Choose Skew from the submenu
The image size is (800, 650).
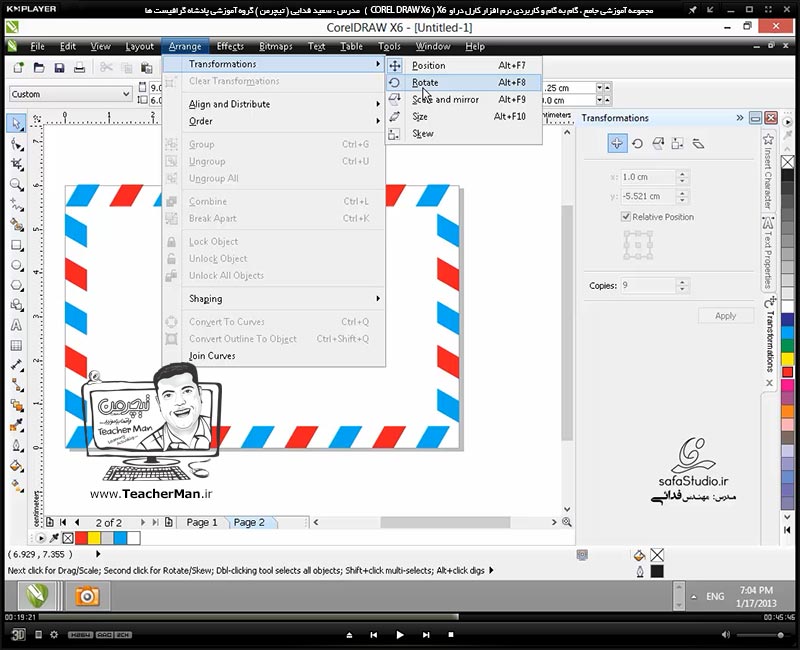coord(463,134)
